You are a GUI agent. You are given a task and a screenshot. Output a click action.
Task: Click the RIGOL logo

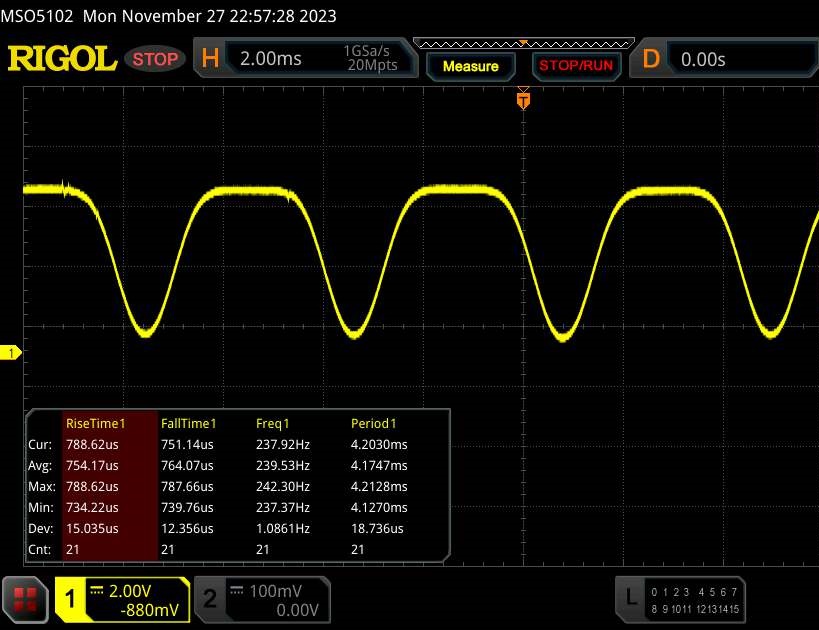[x=62, y=58]
